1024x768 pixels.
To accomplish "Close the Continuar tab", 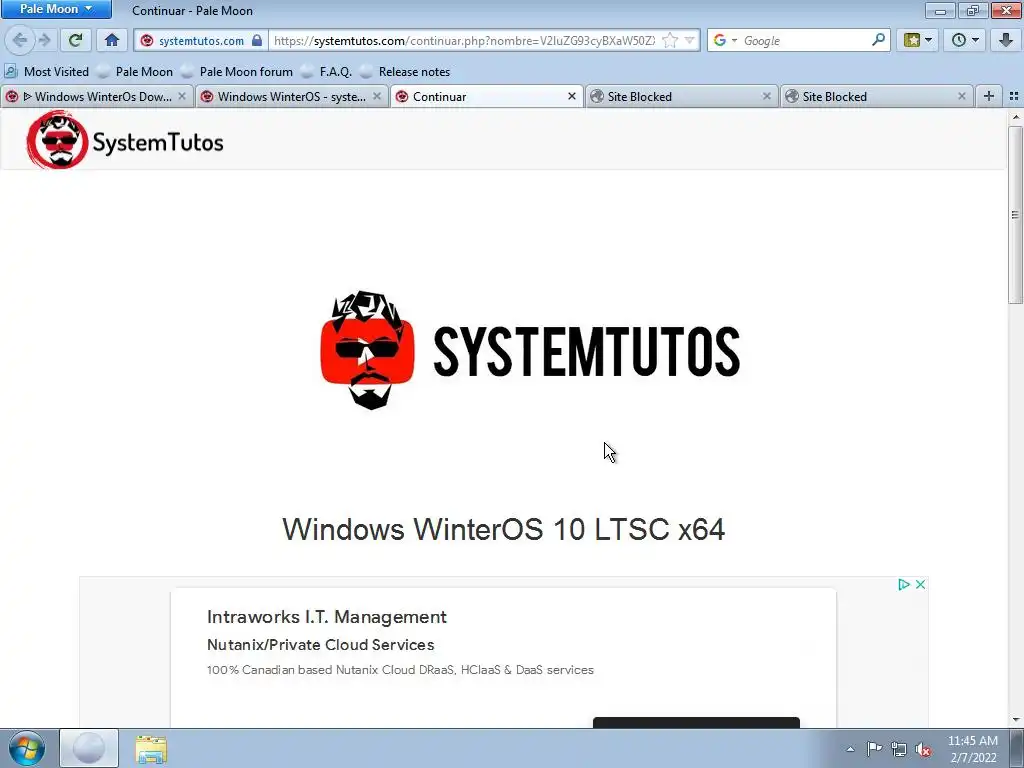I will click(x=572, y=96).
